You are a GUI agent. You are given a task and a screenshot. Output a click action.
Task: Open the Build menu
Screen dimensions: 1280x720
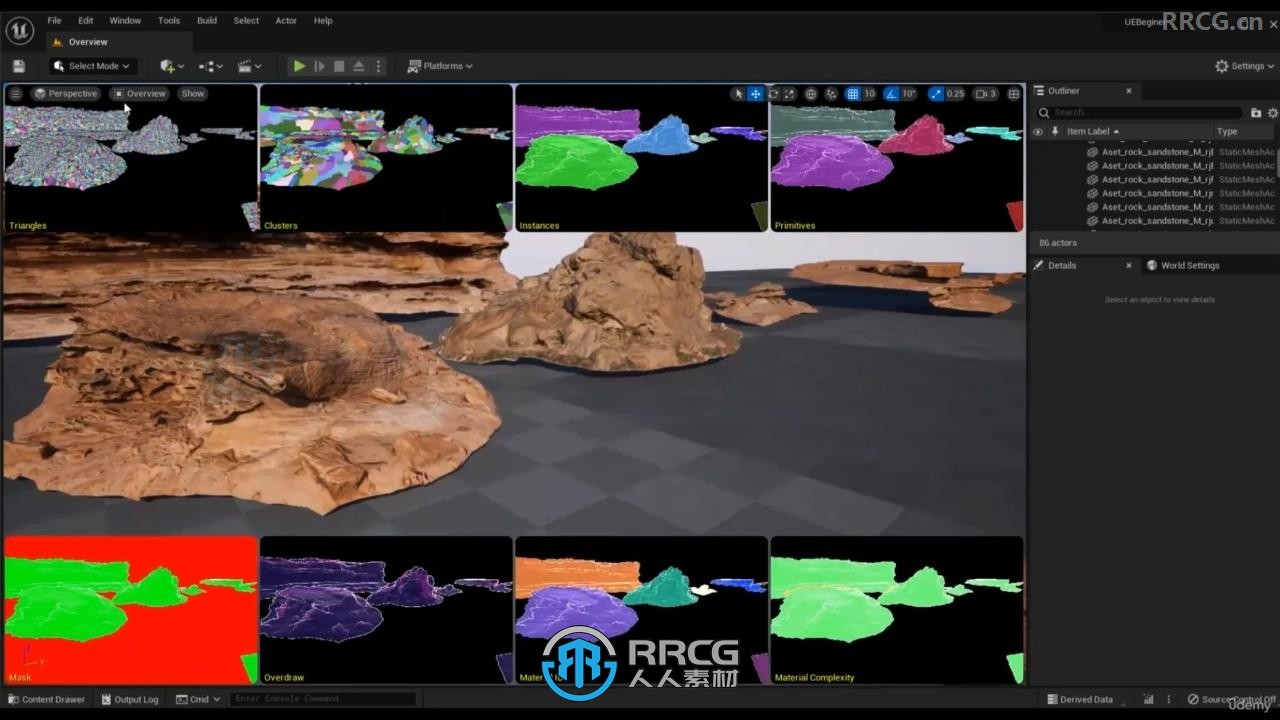click(x=207, y=20)
